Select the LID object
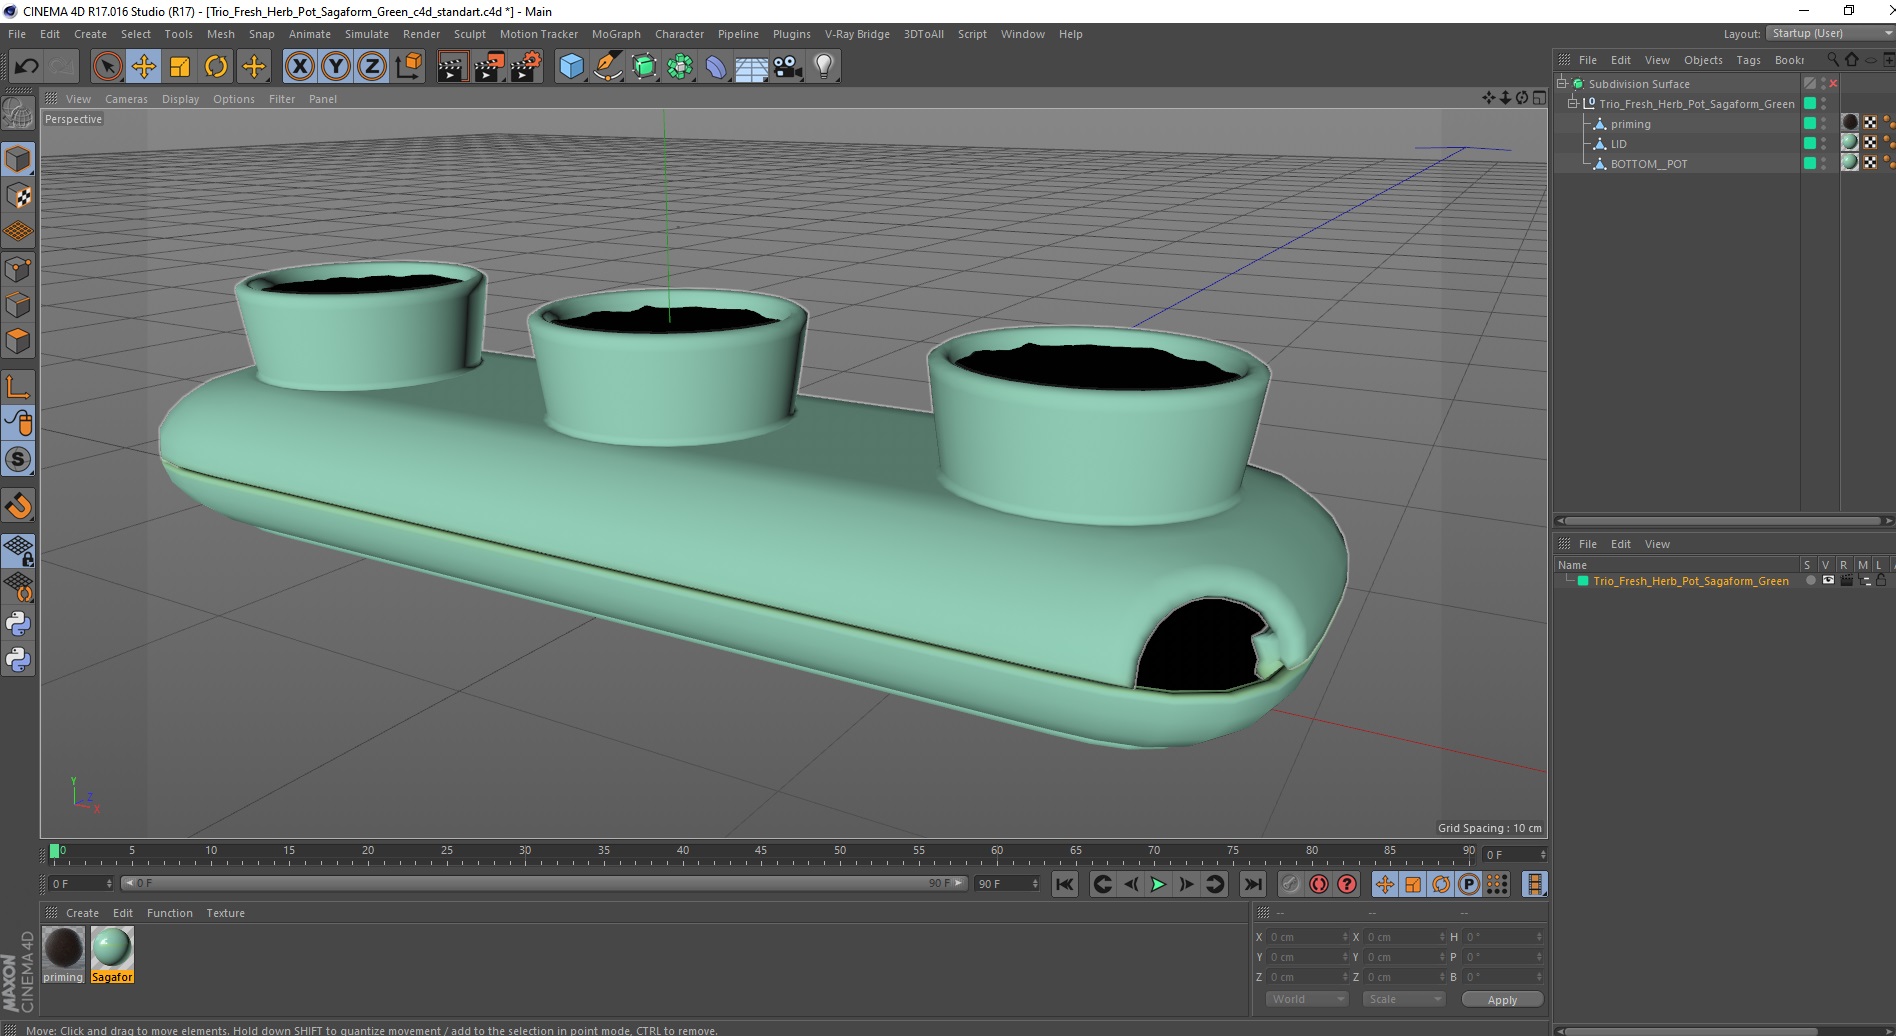This screenshot has height=1036, width=1896. [x=1618, y=144]
